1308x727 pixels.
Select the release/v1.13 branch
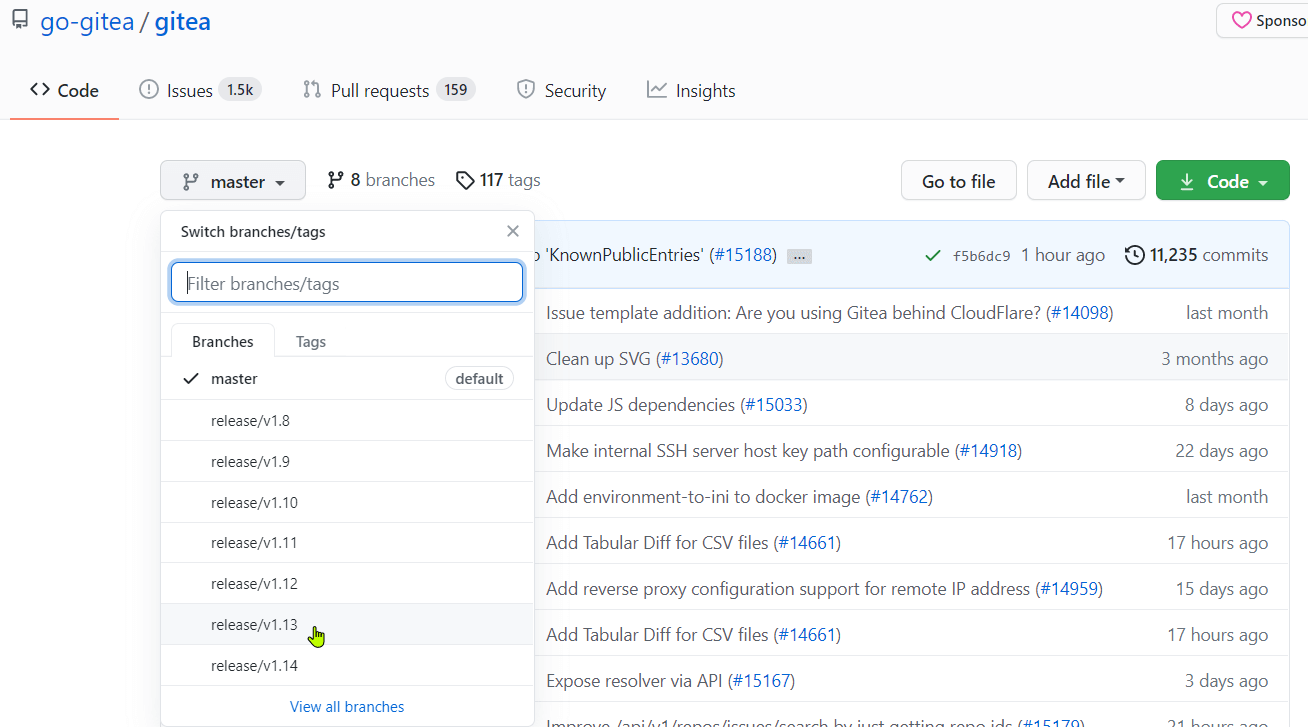pos(254,625)
